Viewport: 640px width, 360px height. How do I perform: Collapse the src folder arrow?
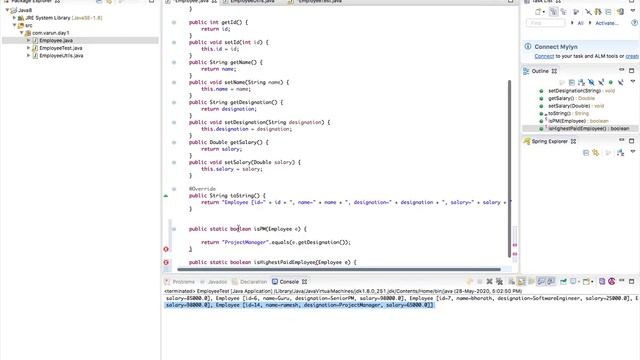tap(14, 25)
